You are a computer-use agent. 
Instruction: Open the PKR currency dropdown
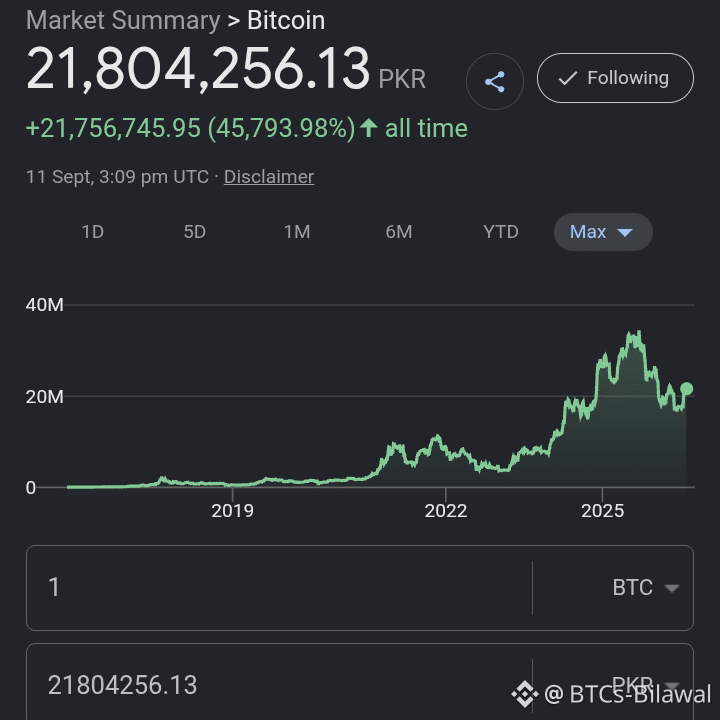pyautogui.click(x=646, y=686)
